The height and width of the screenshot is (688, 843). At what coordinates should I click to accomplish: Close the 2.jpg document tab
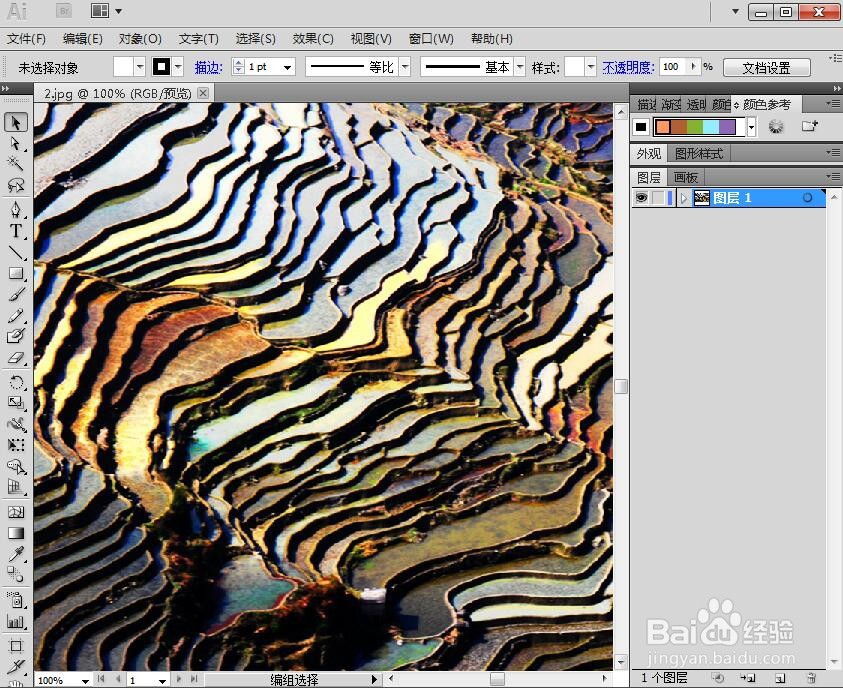(203, 93)
